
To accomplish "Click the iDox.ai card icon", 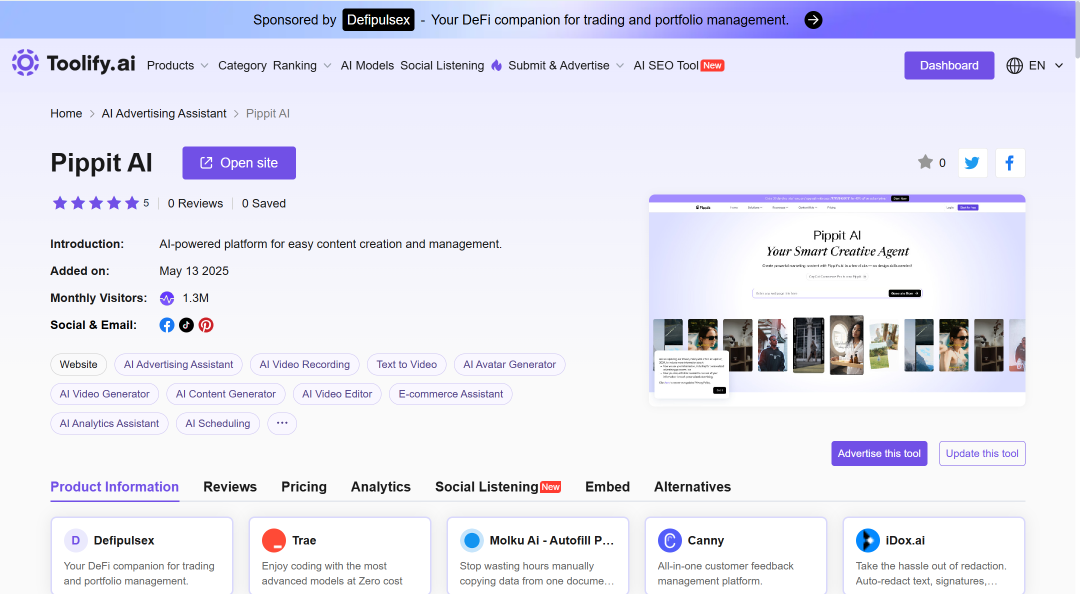I will [x=868, y=540].
